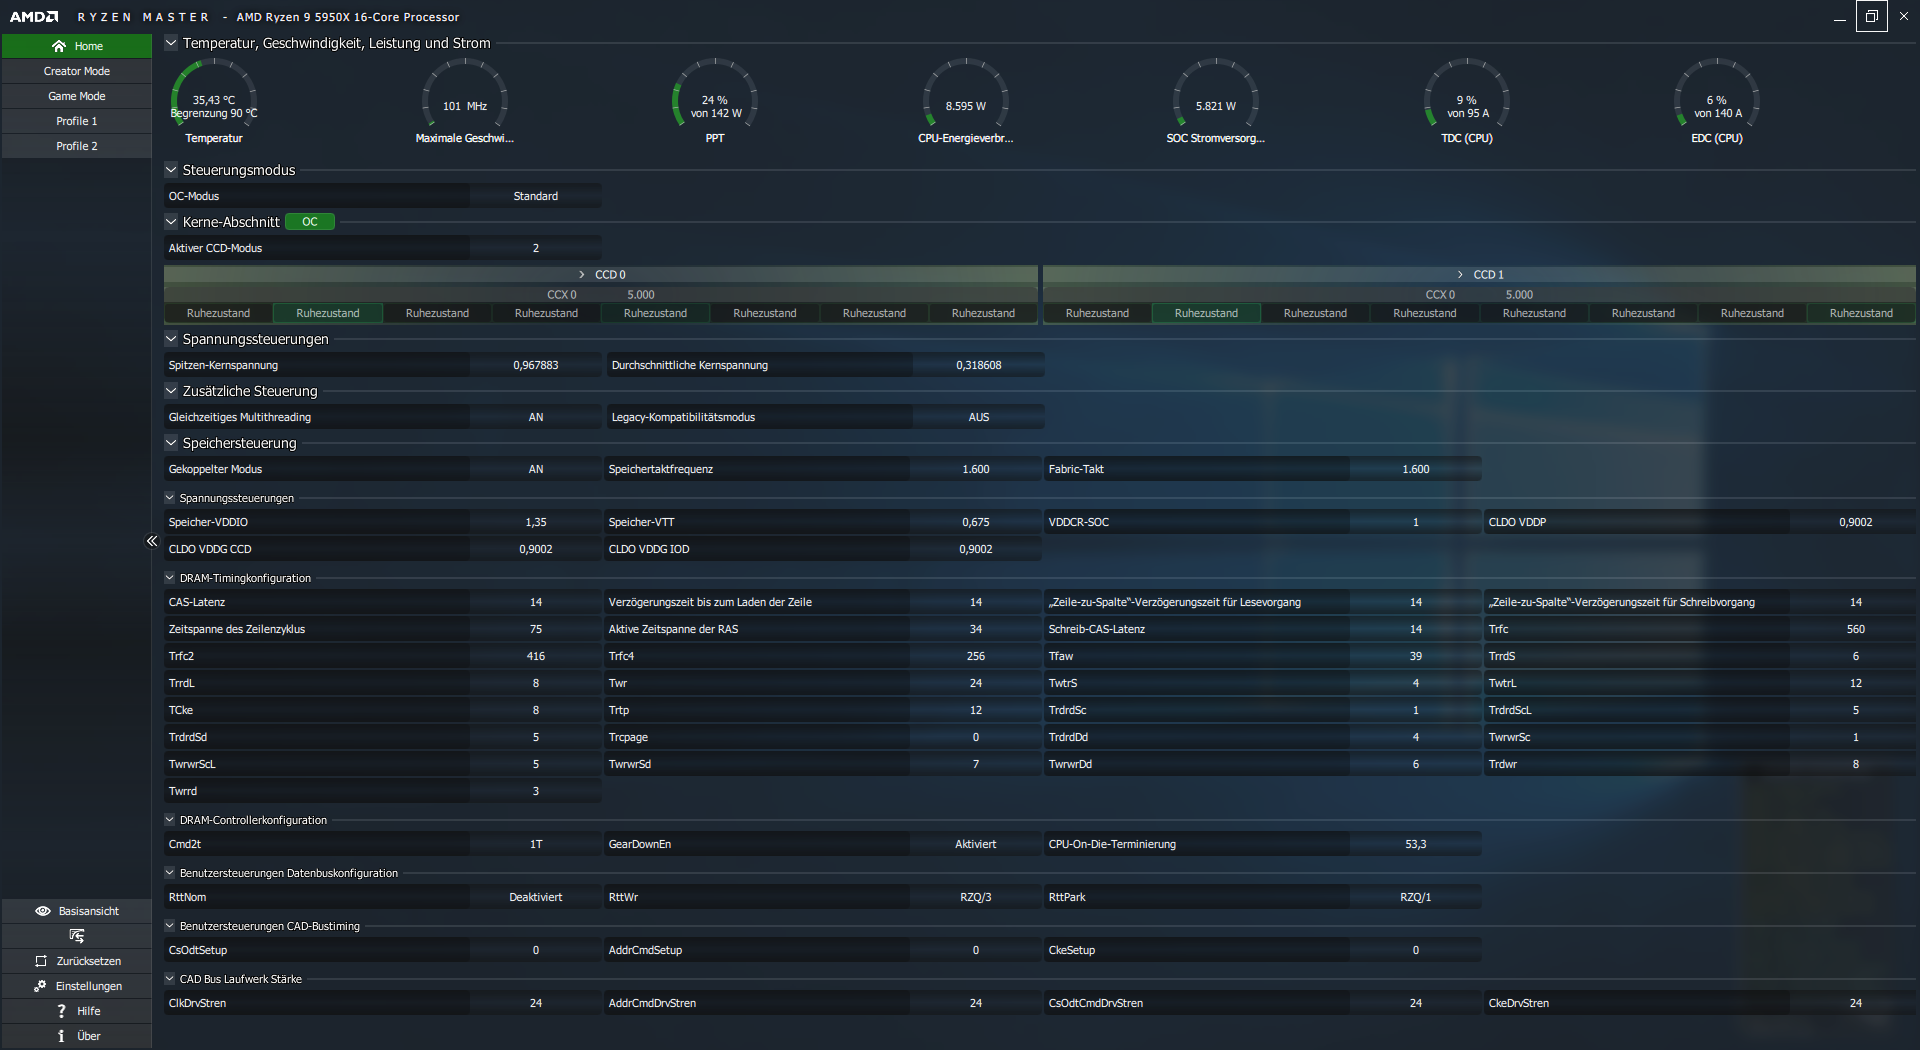Collapse the DRAM-Controllerkonfiguration subsection
The height and width of the screenshot is (1050, 1920).
[x=170, y=820]
